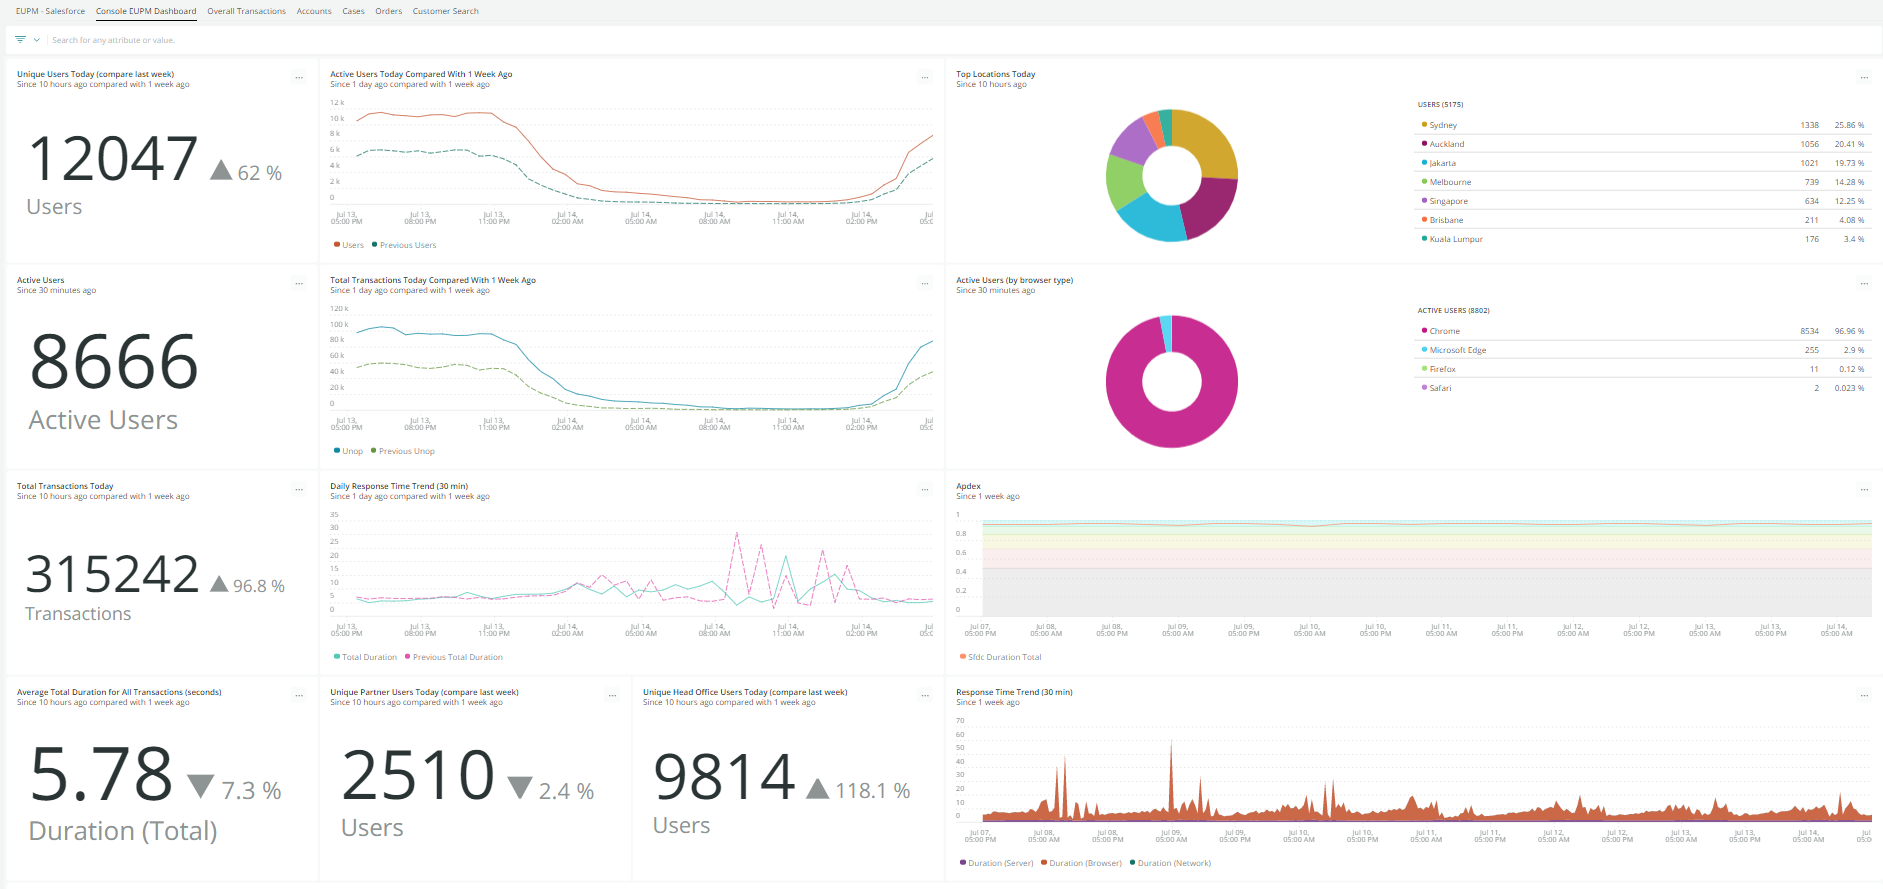Toggle the Users series legend
1883x889 pixels.
coord(349,245)
